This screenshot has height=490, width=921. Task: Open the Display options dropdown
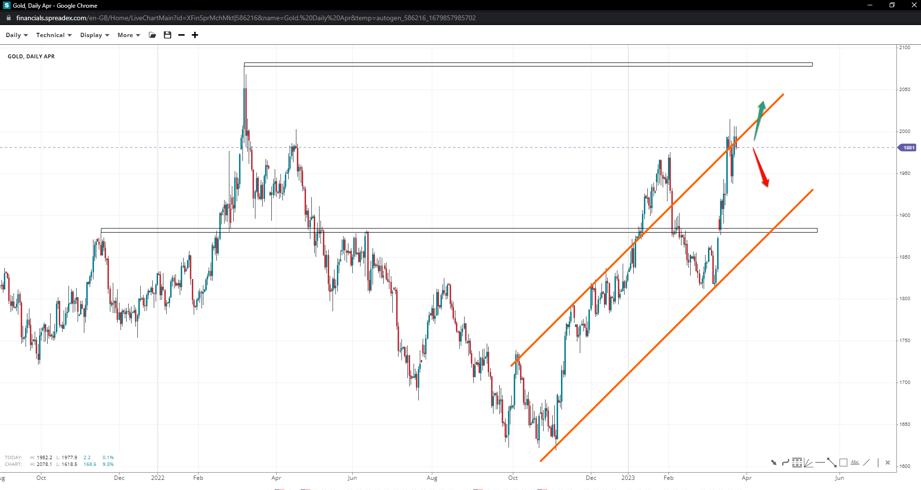(94, 35)
